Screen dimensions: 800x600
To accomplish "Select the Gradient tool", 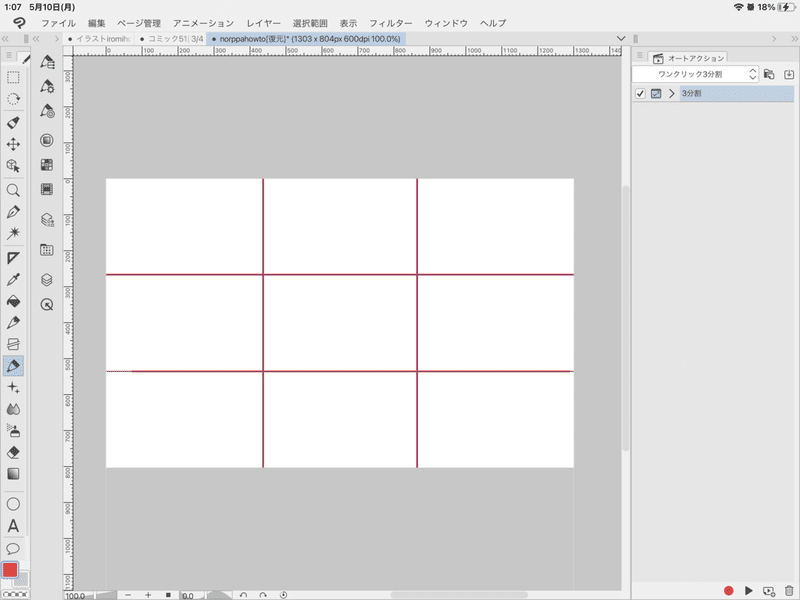I will (13, 473).
